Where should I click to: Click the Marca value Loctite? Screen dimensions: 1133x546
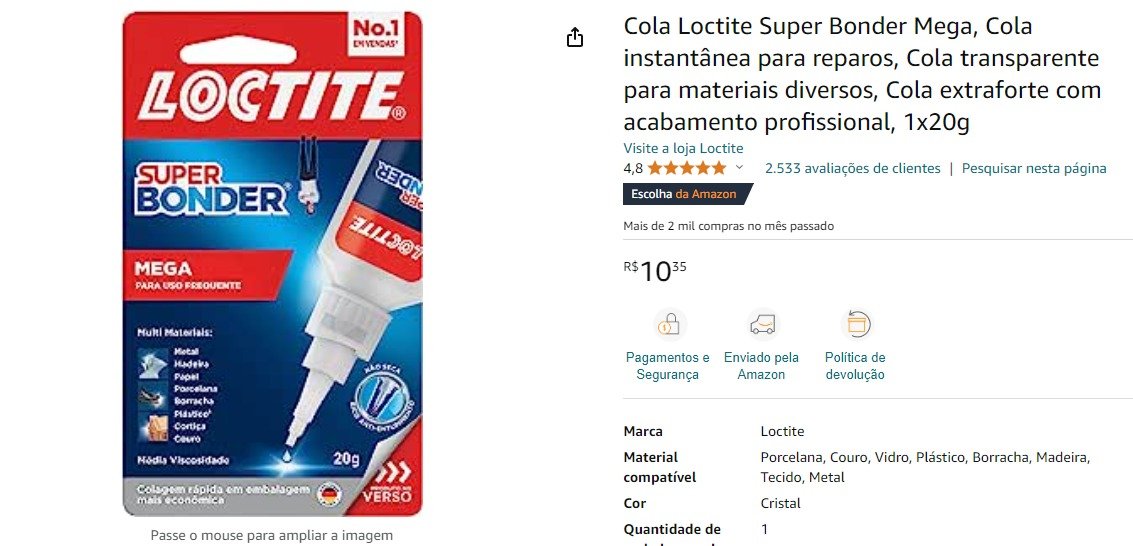pyautogui.click(x=782, y=431)
